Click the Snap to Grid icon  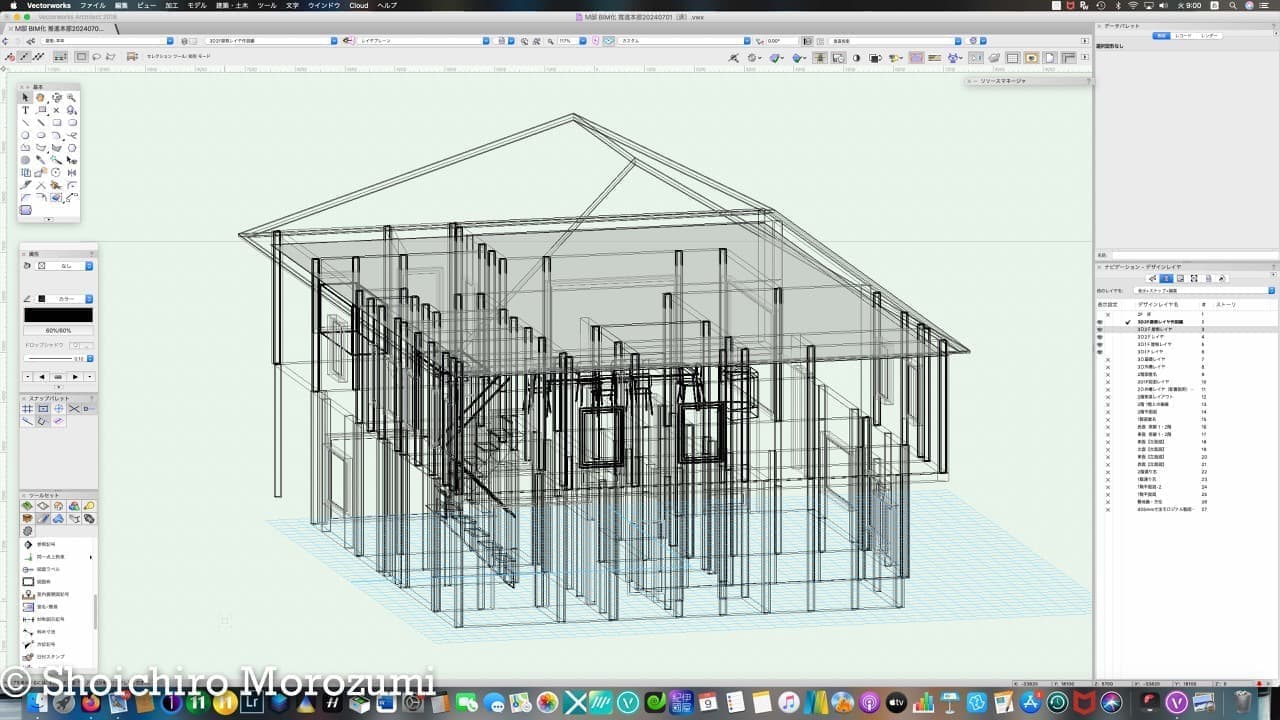28,409
